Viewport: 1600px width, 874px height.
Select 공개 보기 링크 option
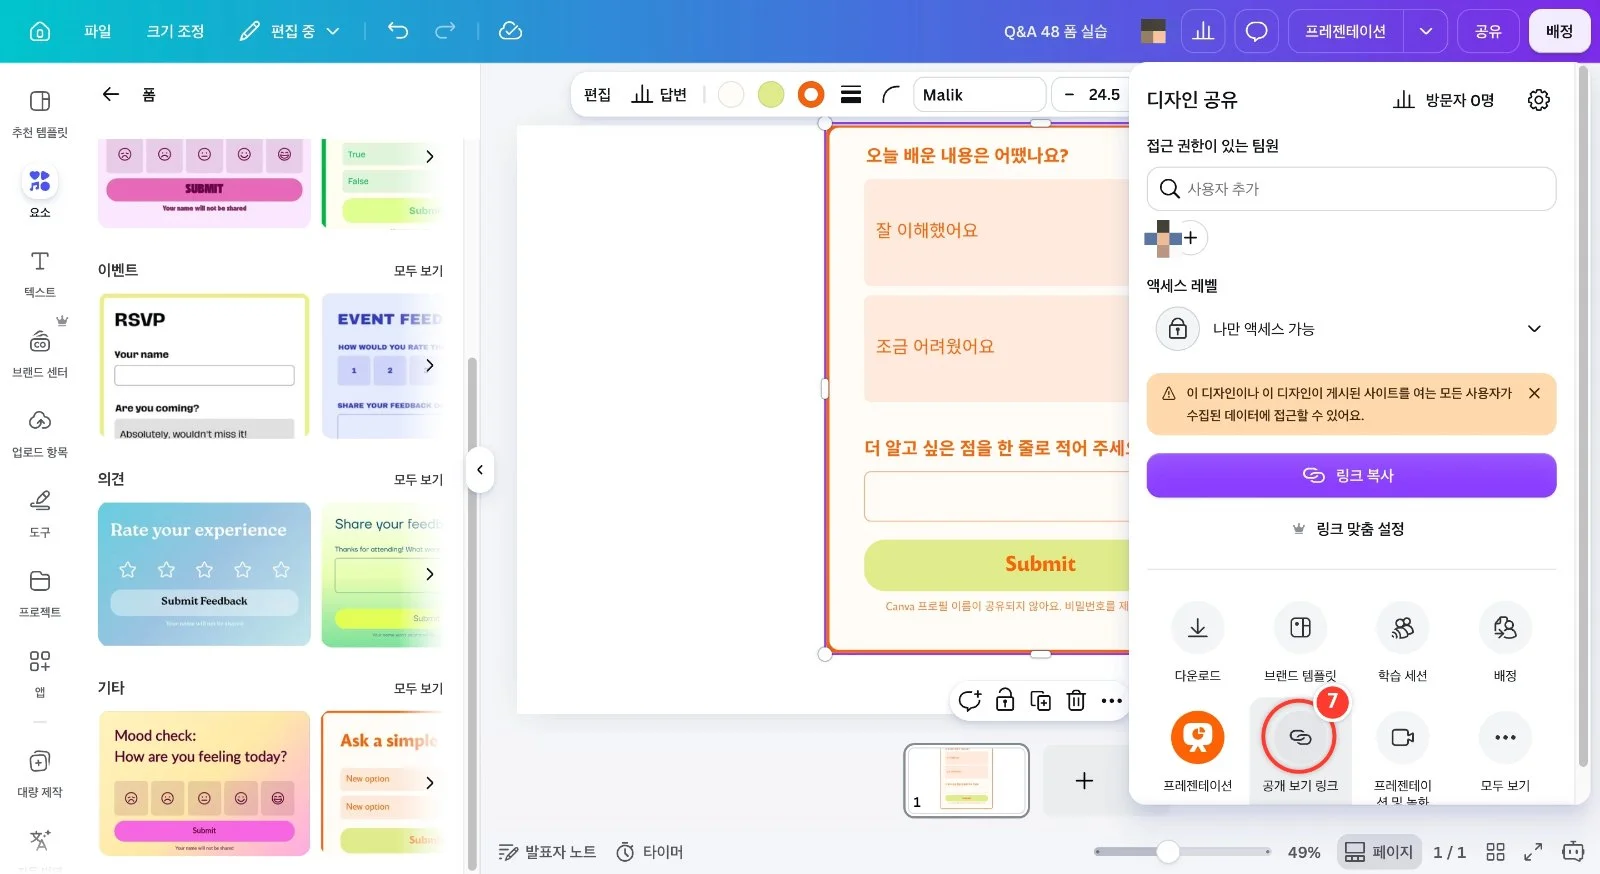coord(1300,738)
